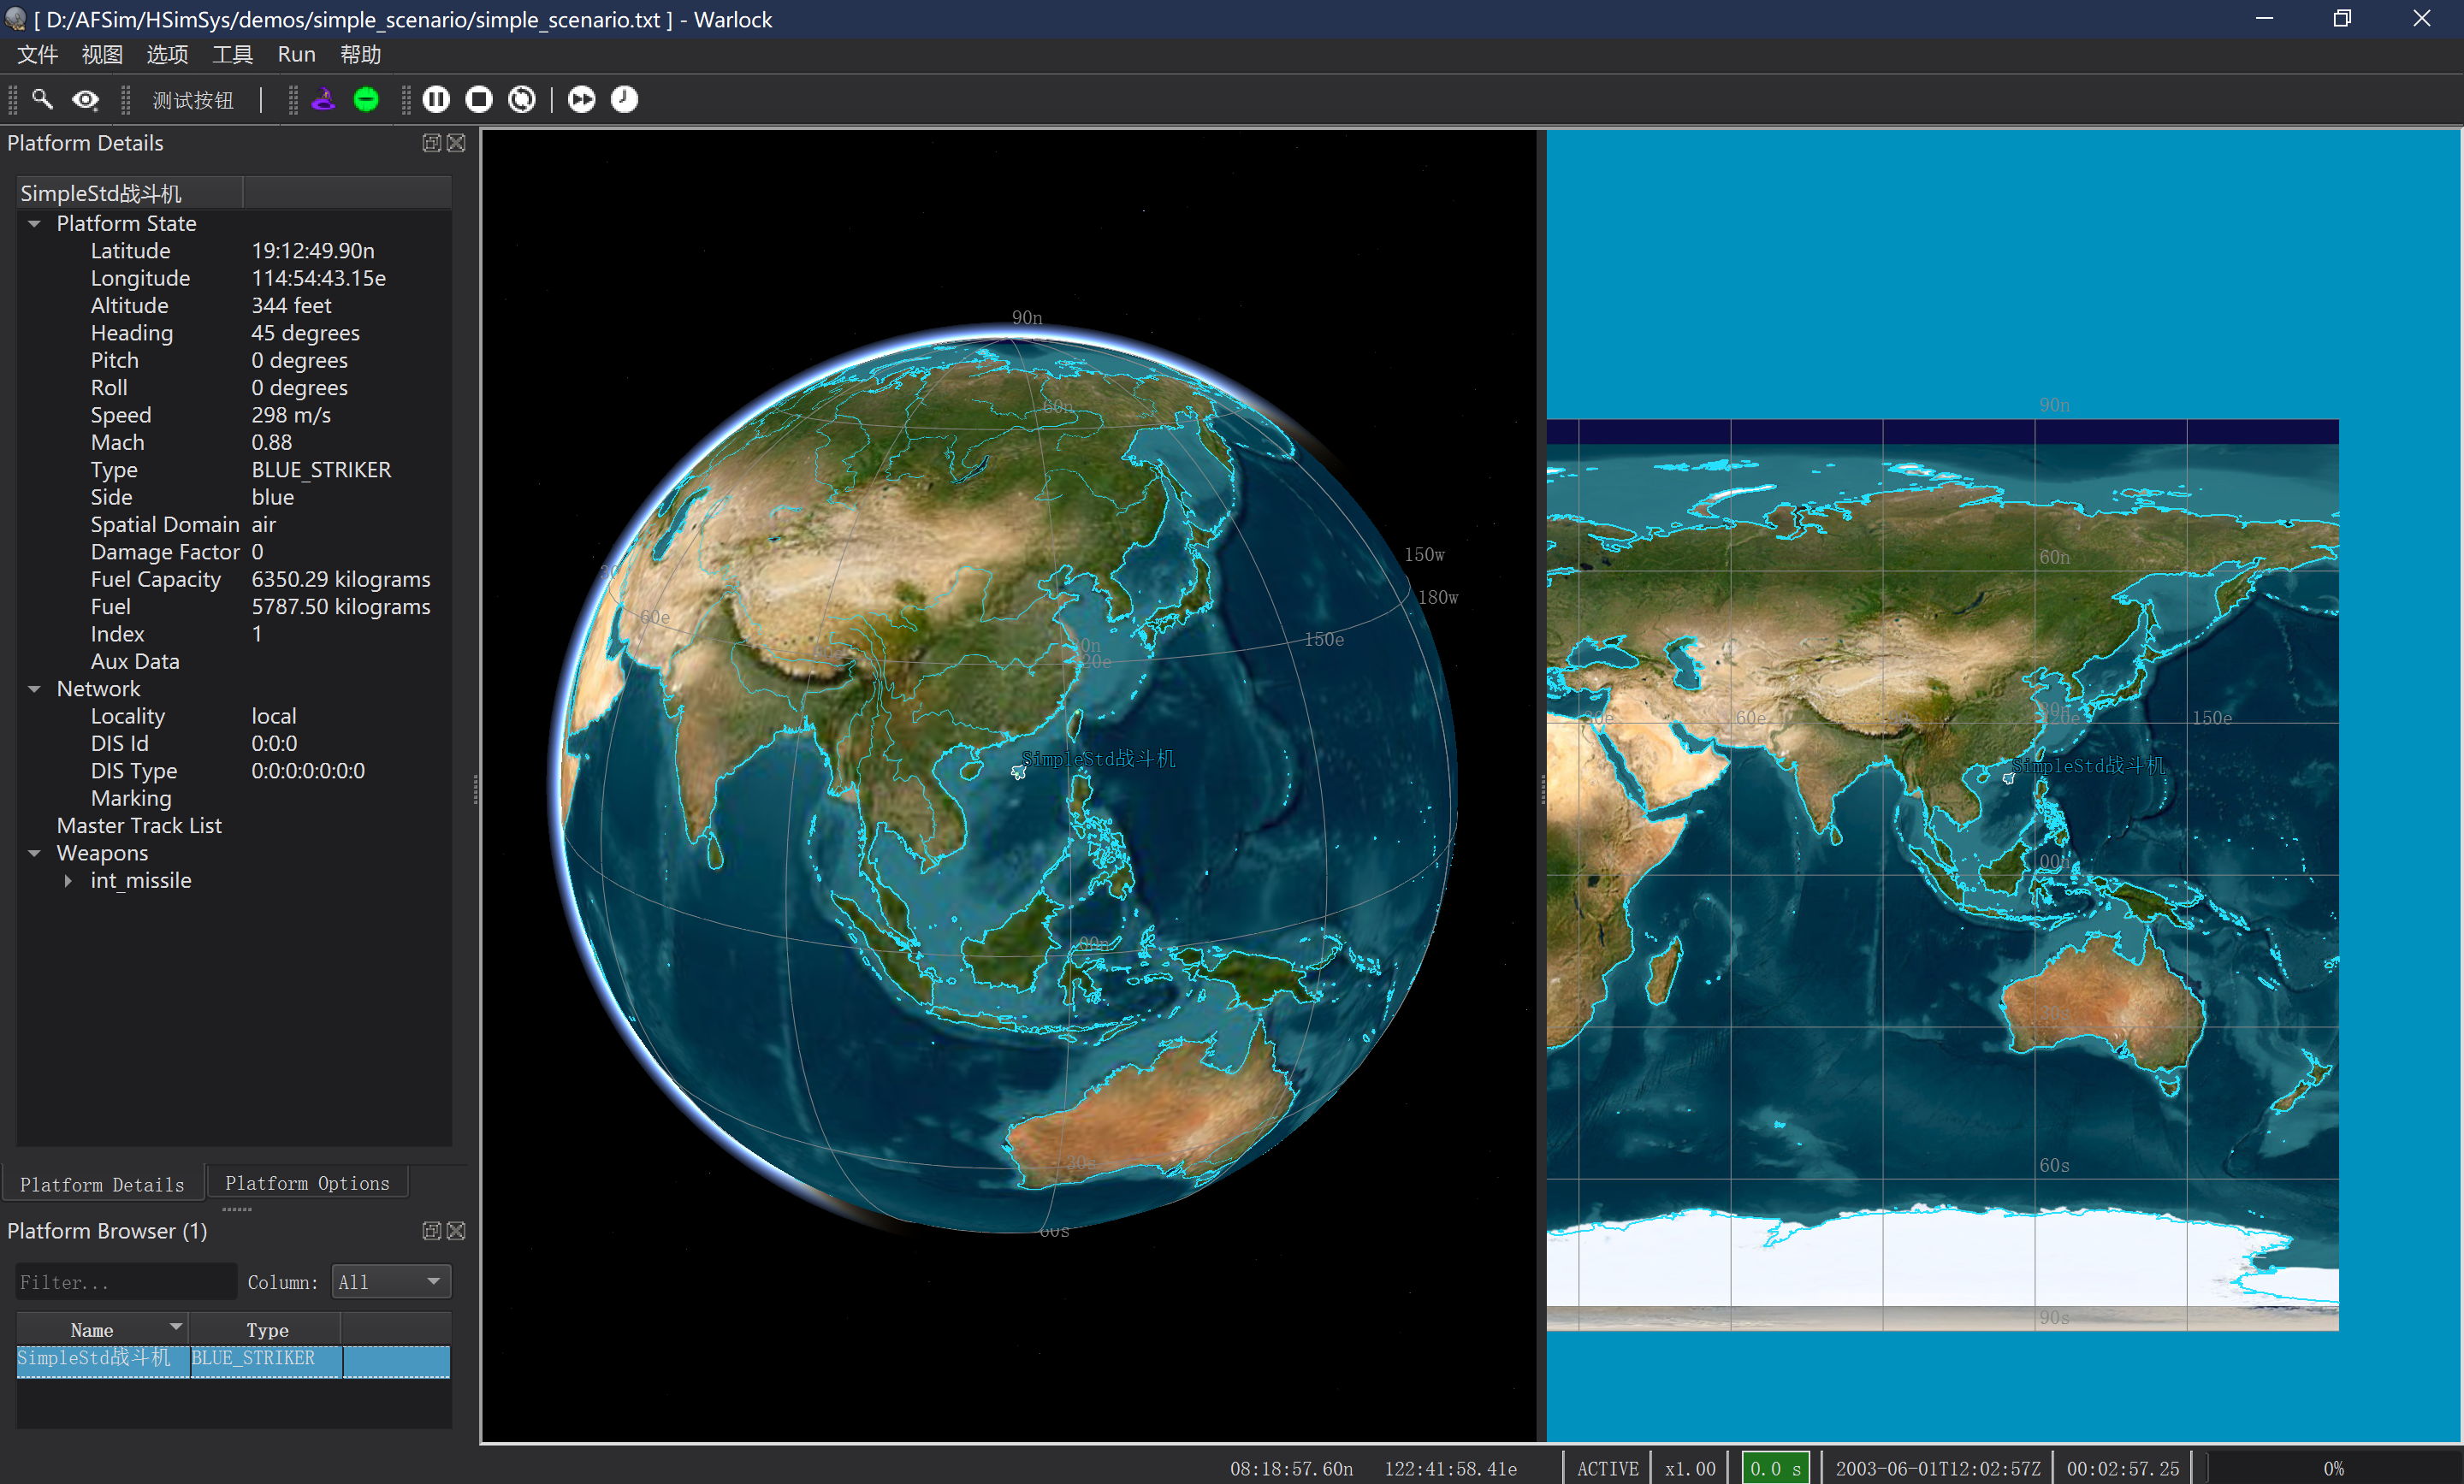Click the Master Track List entry
Screen dimensions: 2464x1484
(139, 825)
